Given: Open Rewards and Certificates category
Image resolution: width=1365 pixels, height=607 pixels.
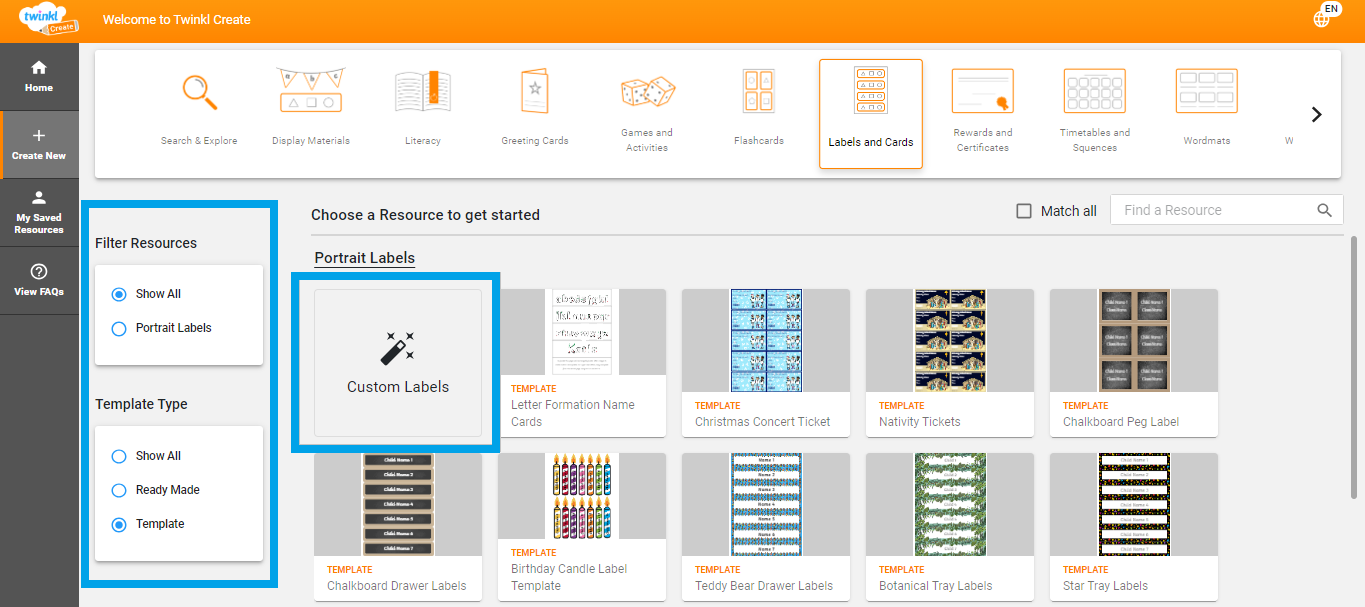Looking at the screenshot, I should pyautogui.click(x=982, y=93).
